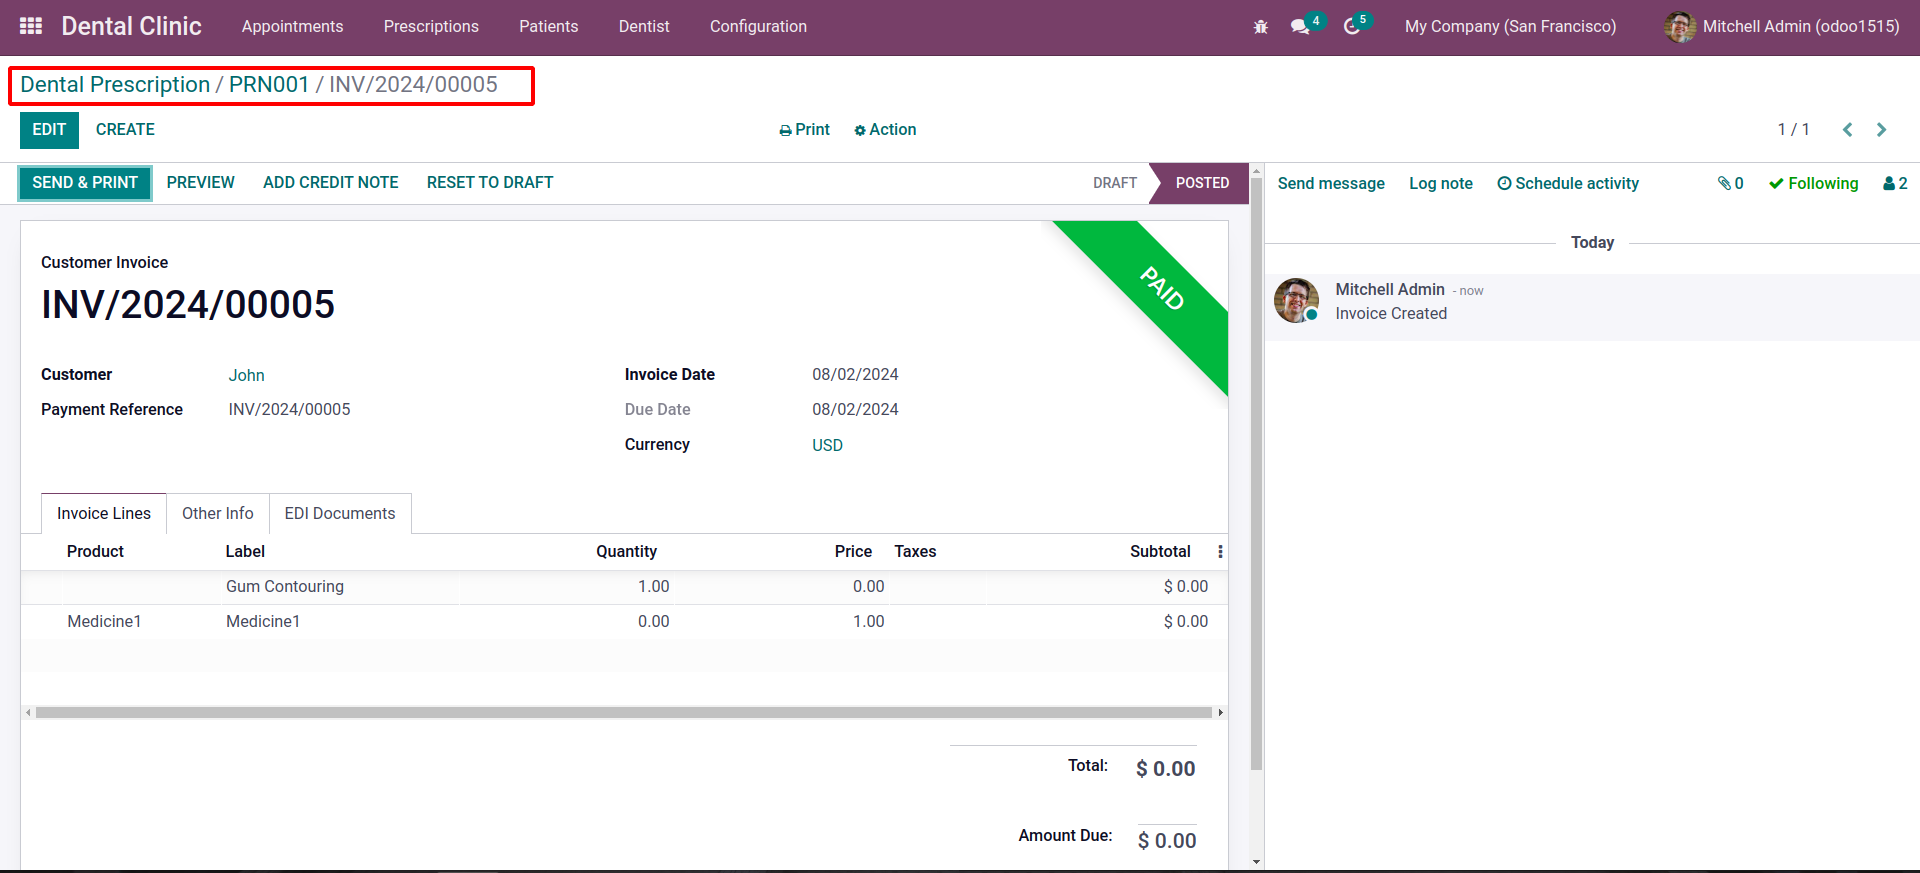Click scroll-down arrow of form scrollbar

tap(1256, 862)
